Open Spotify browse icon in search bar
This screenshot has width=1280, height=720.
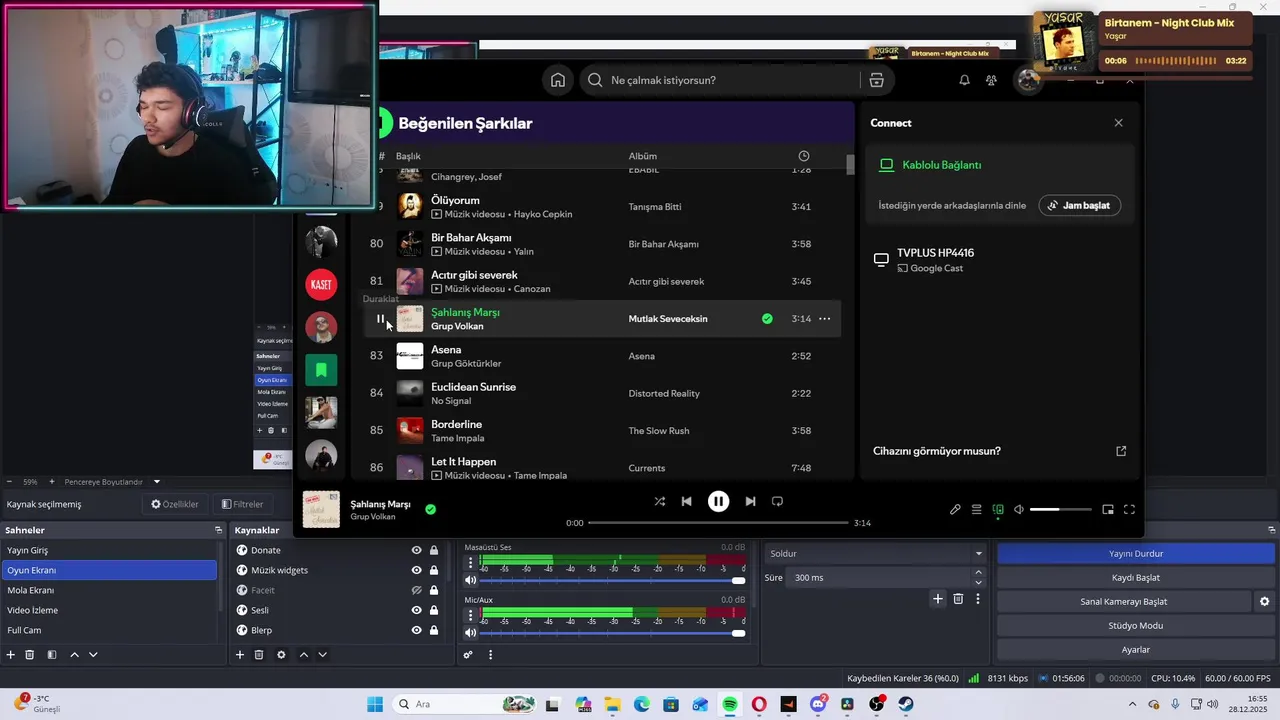pos(876,80)
